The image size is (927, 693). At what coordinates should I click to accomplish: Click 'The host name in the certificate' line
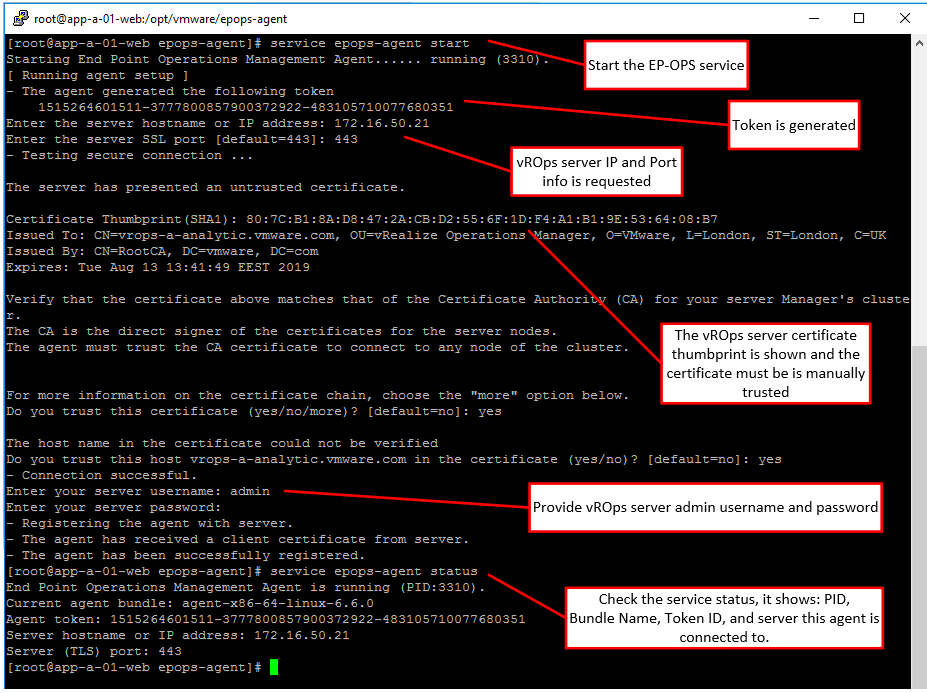222,443
